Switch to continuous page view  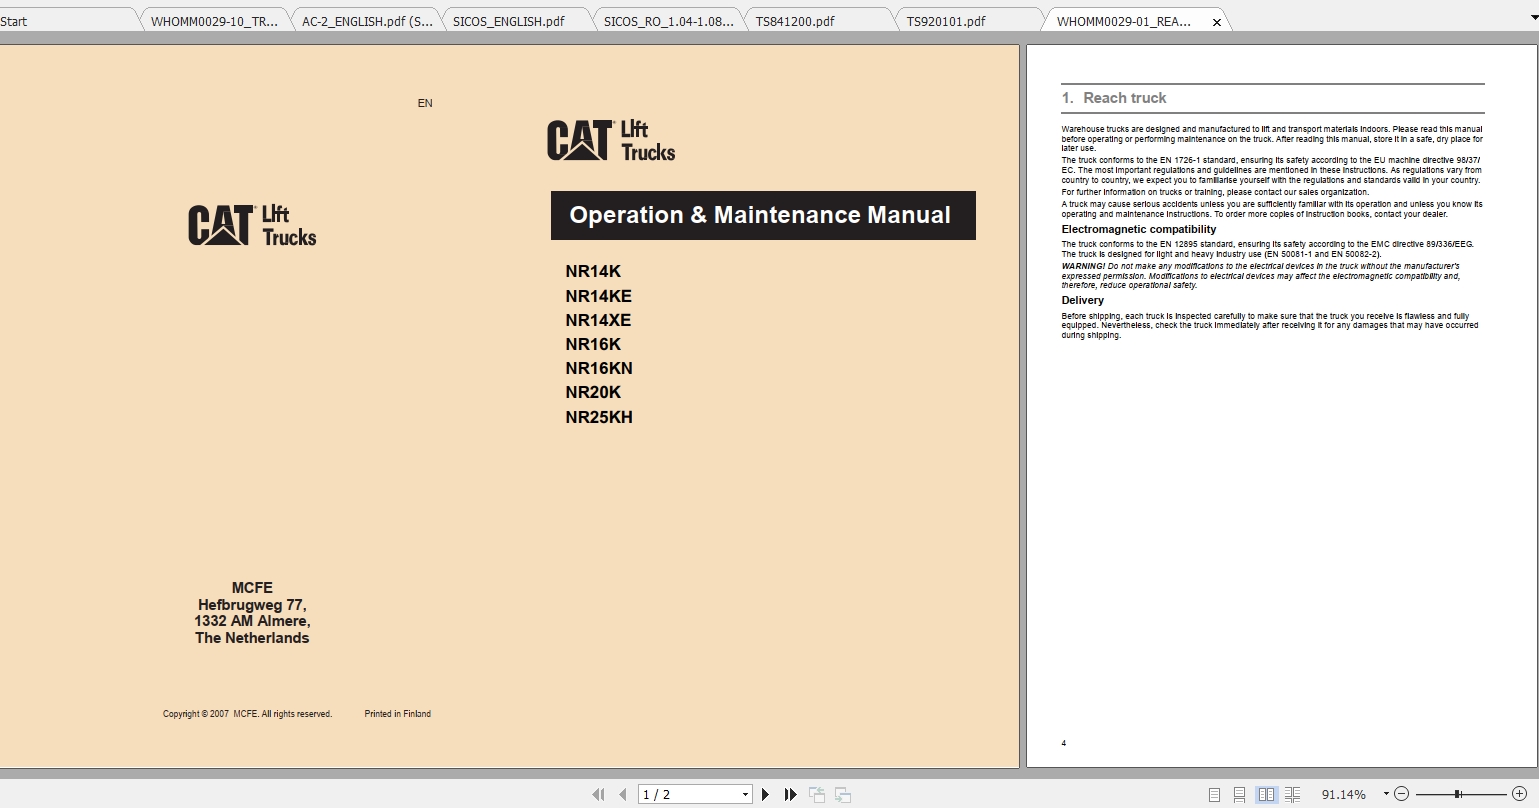tap(1240, 794)
